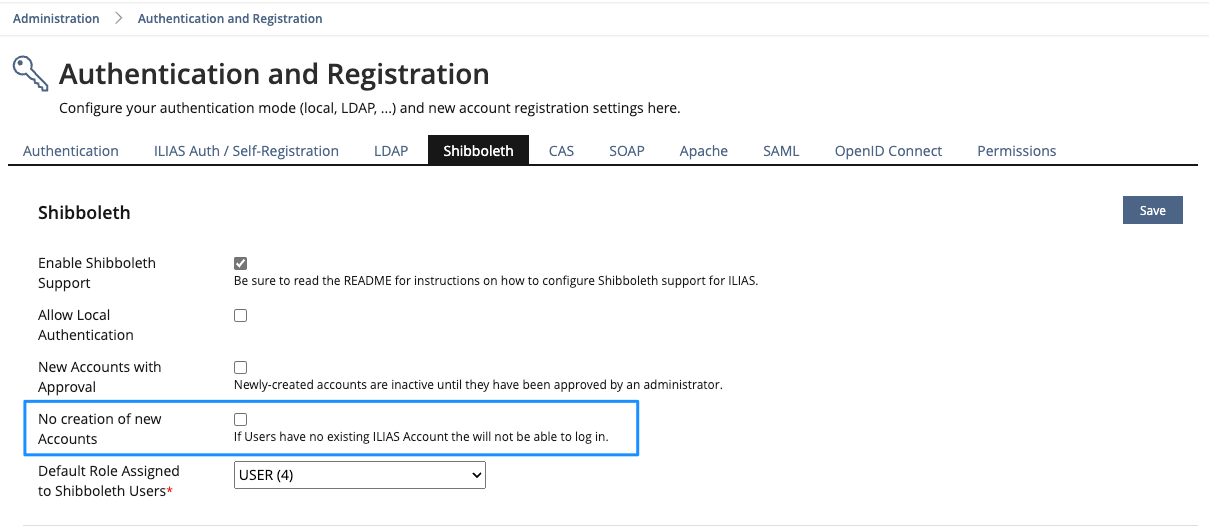Tick New Accounts with Approval checkbox

coord(240,368)
